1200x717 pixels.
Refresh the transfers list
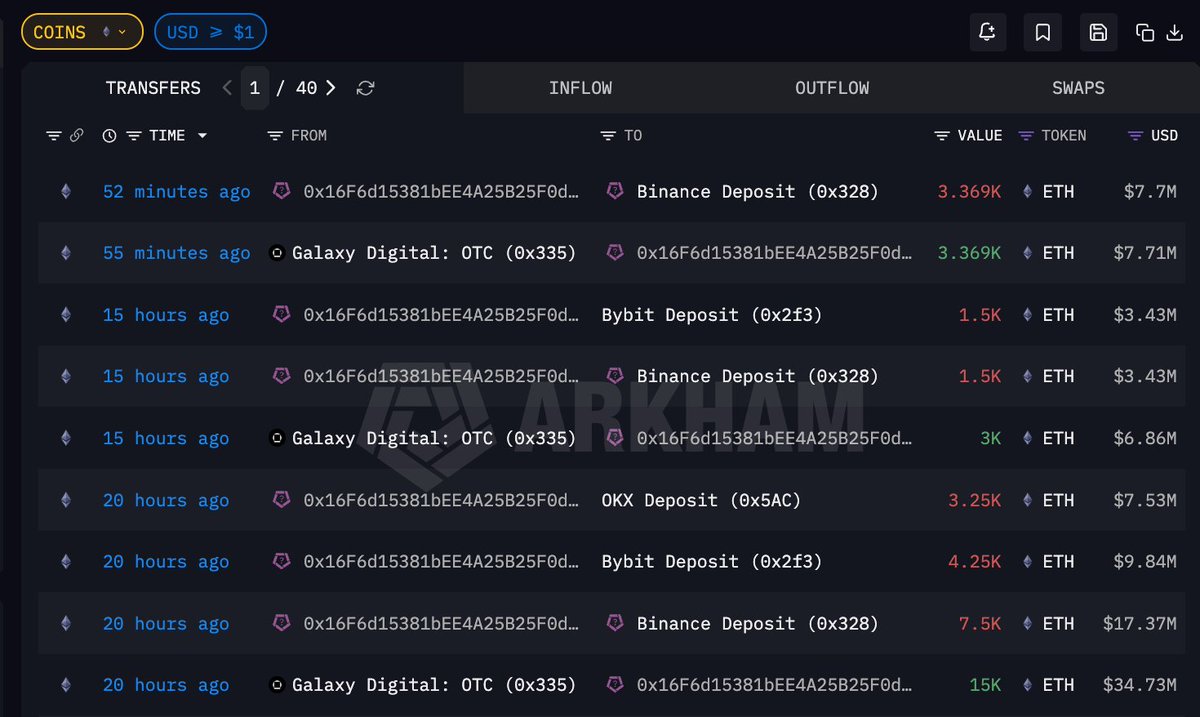(x=366, y=88)
